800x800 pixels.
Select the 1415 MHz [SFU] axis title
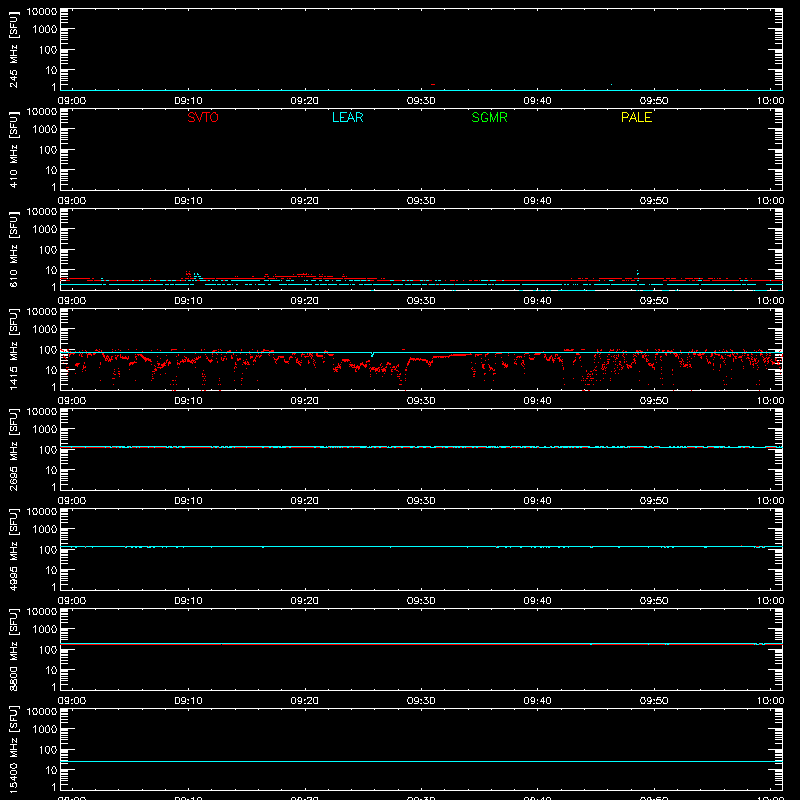13,349
